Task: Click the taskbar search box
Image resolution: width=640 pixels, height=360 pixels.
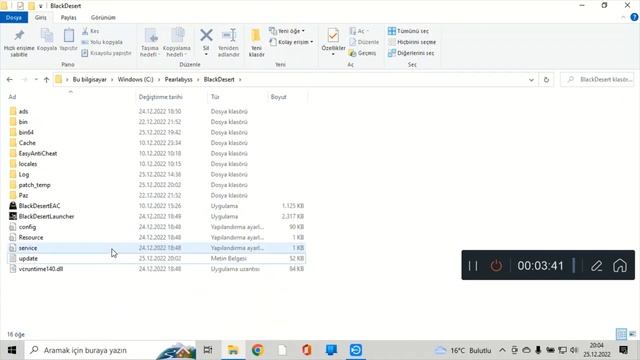Action: pyautogui.click(x=111, y=350)
